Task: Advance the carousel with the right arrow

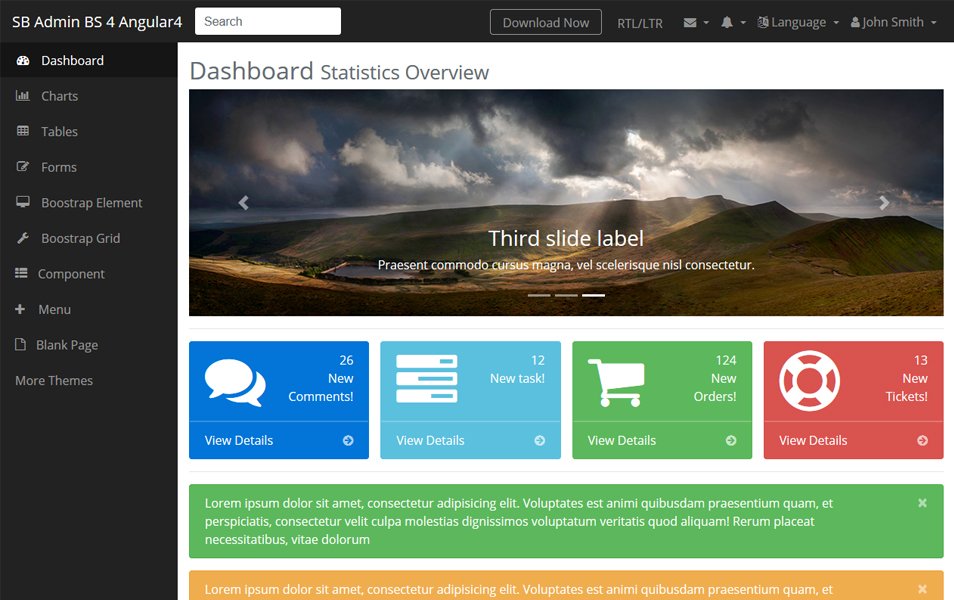Action: point(884,202)
